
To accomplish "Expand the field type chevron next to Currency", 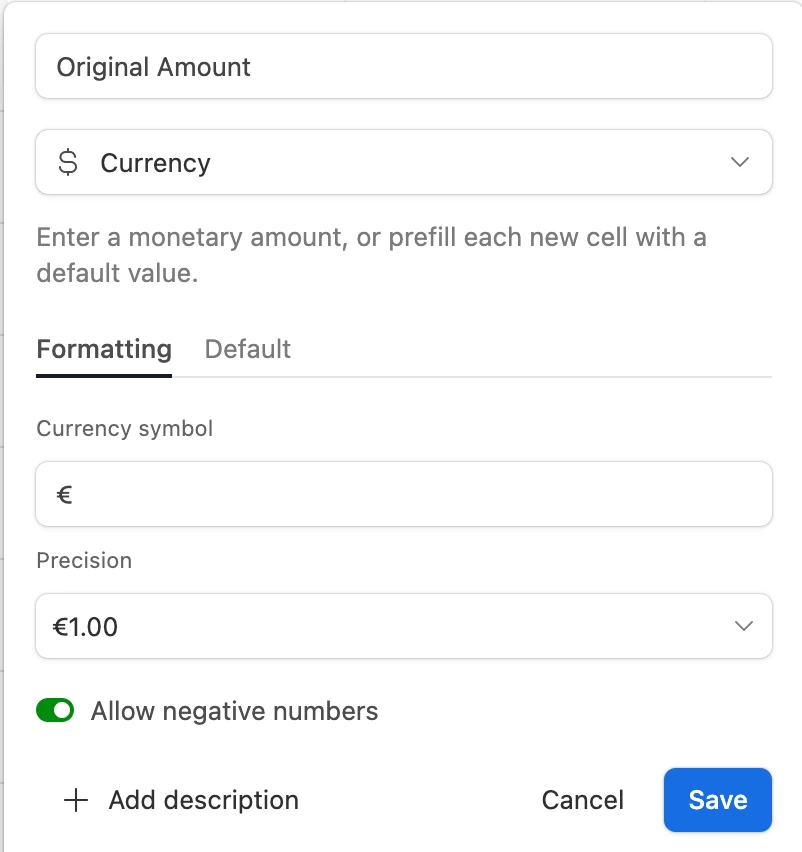I will [x=740, y=162].
